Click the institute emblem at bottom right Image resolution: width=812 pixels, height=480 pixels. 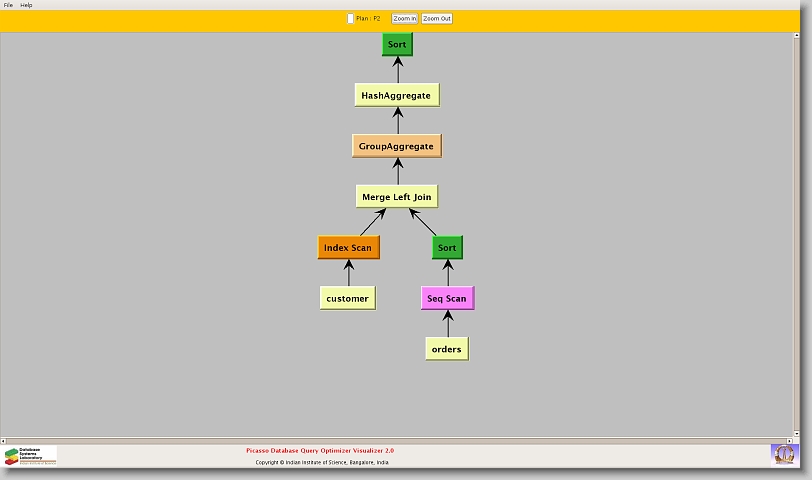click(x=784, y=454)
